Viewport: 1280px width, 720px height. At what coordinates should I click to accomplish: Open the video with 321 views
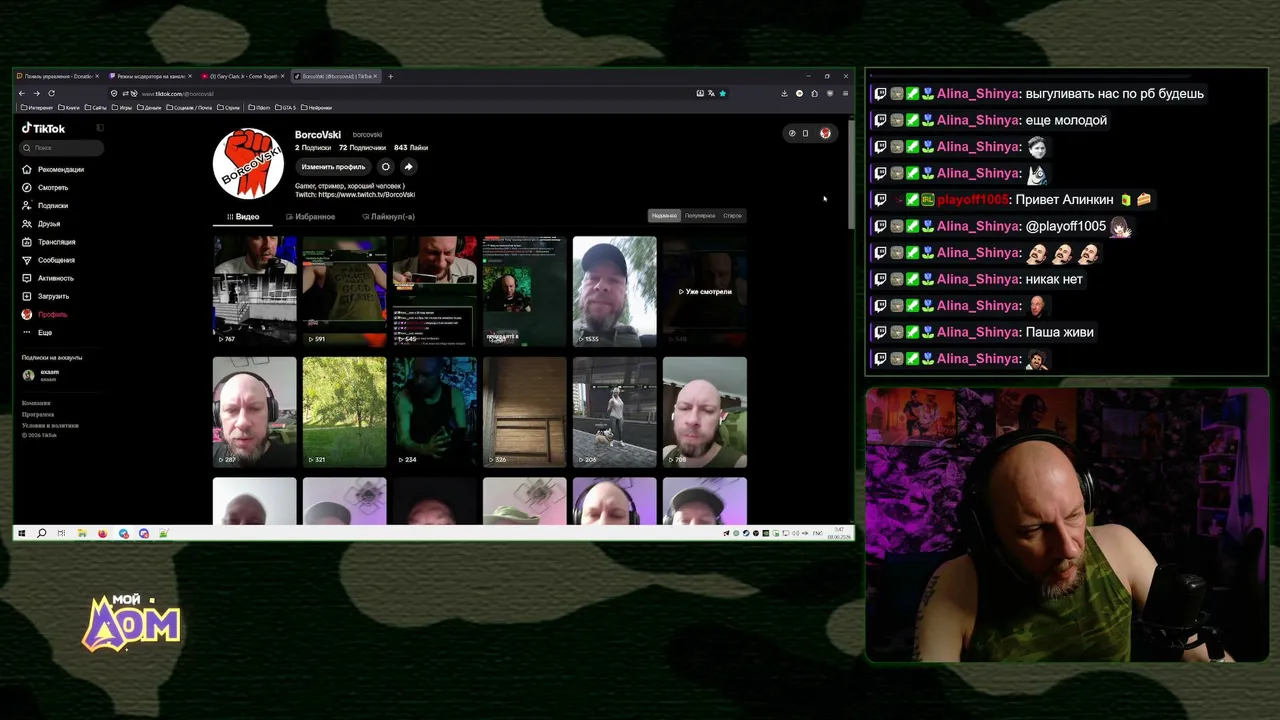[x=345, y=412]
